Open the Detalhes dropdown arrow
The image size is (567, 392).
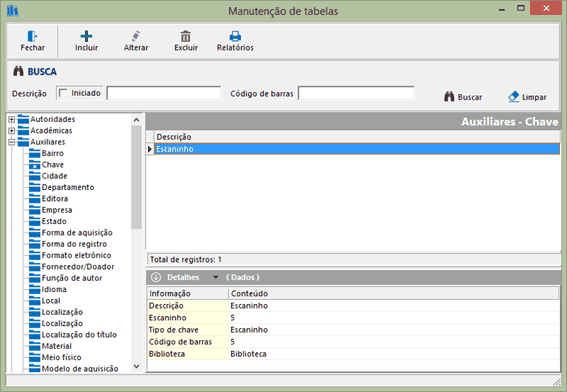tap(216, 277)
